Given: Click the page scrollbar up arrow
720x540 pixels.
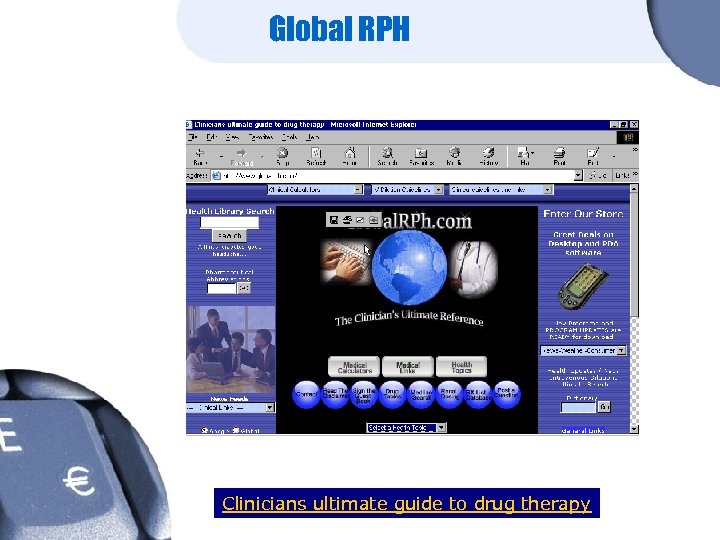Looking at the screenshot, I should coord(634,188).
